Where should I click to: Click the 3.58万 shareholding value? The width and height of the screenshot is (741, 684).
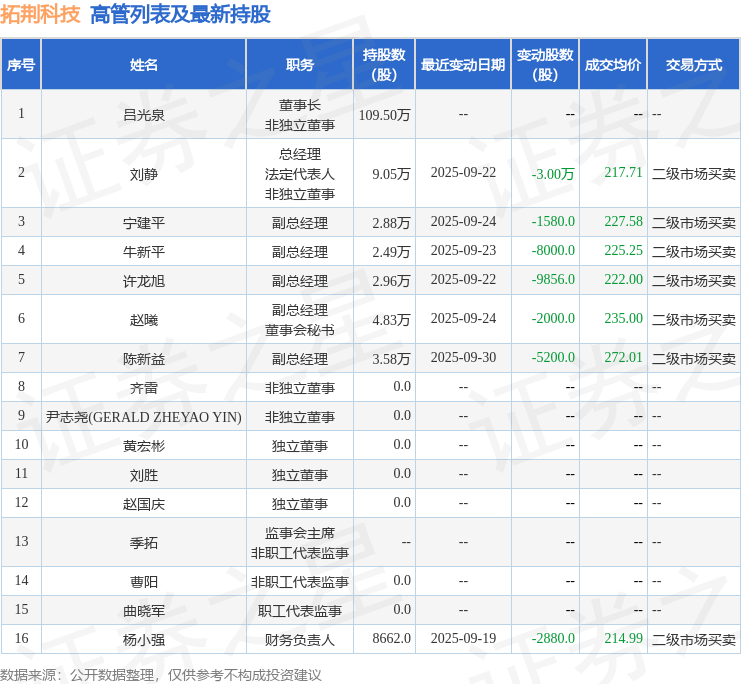click(391, 359)
